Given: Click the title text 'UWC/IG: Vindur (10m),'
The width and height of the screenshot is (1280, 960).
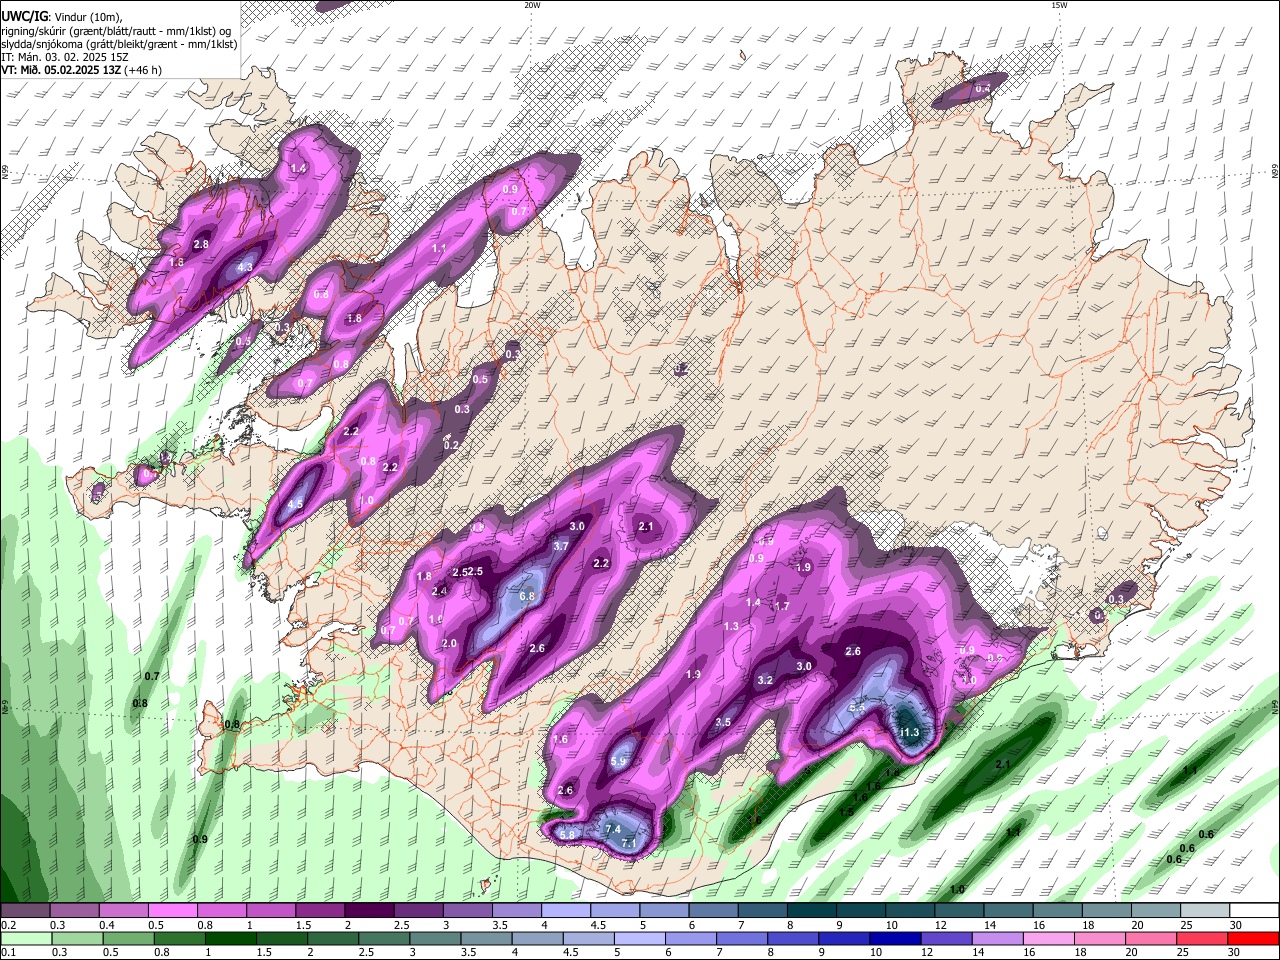Looking at the screenshot, I should point(62,17).
